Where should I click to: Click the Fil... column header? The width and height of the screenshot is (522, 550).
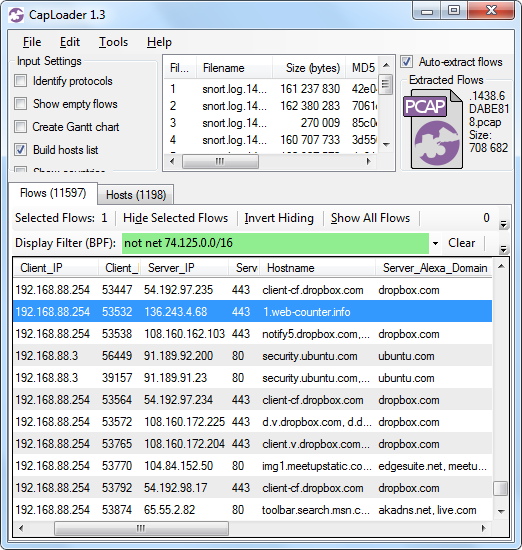(180, 68)
